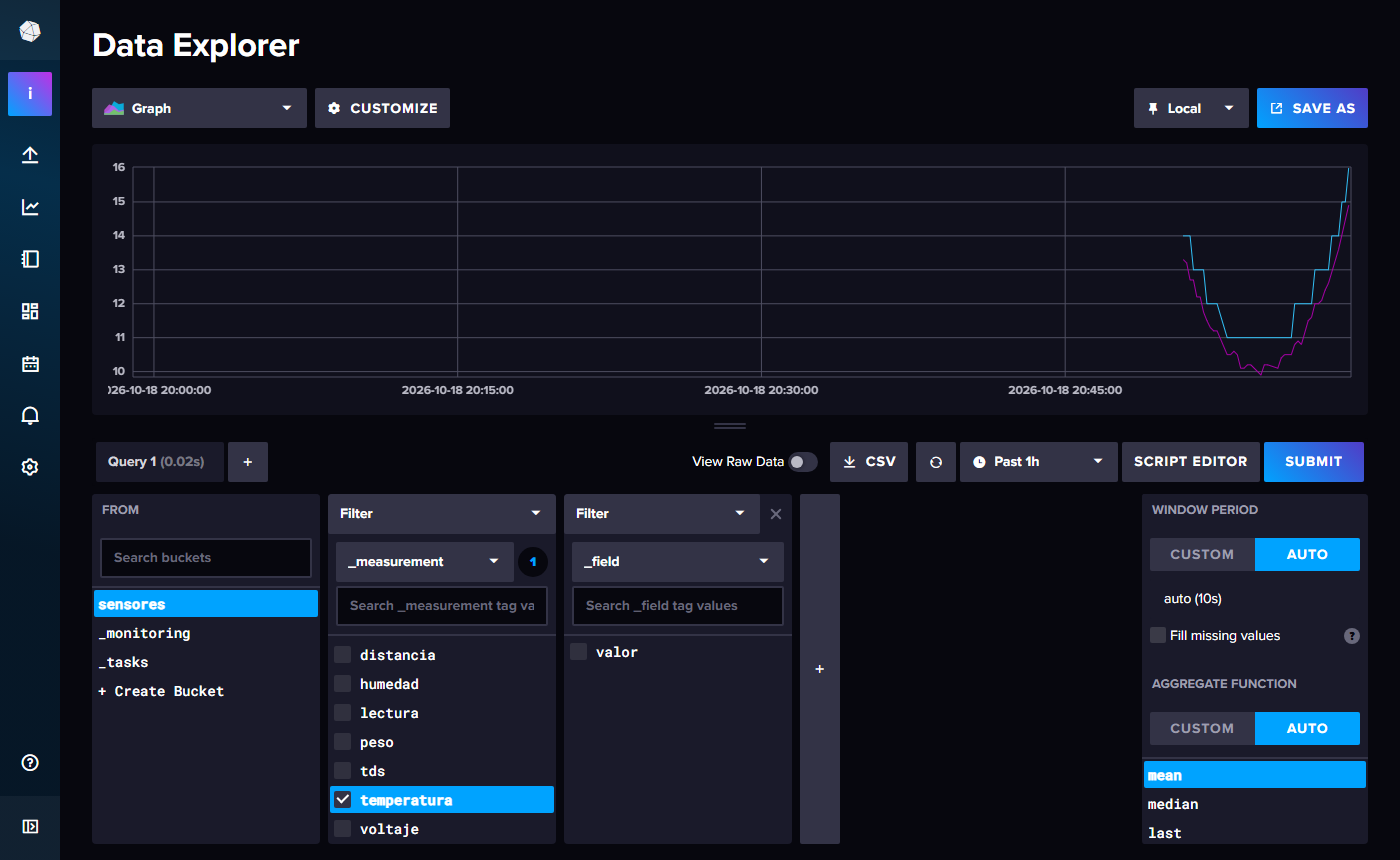
Task: Open the Local timezone dropdown
Action: (1191, 108)
